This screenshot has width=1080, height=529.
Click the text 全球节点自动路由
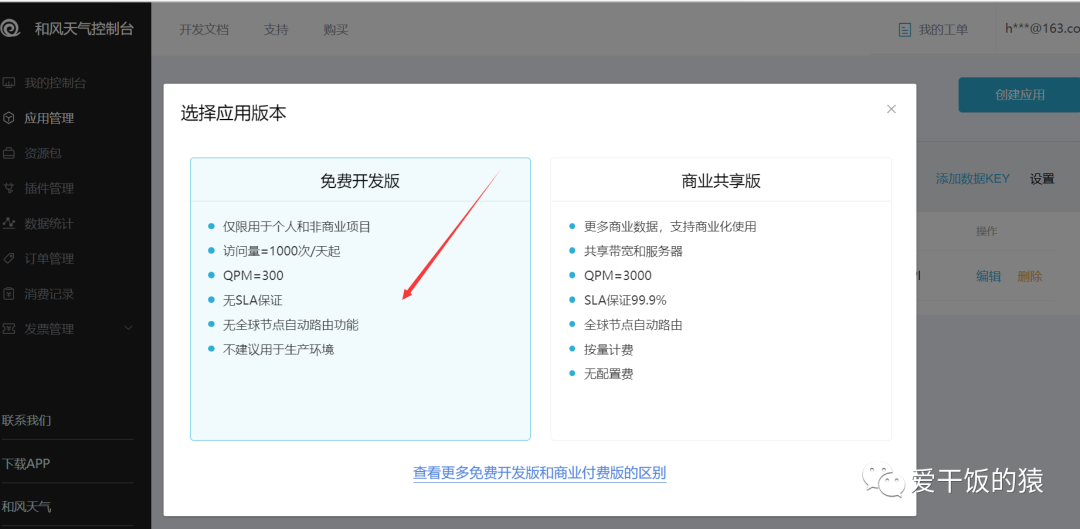[x=633, y=325]
